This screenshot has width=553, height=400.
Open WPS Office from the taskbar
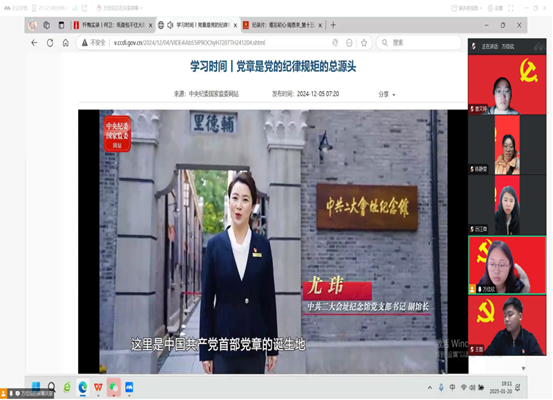tap(98, 387)
